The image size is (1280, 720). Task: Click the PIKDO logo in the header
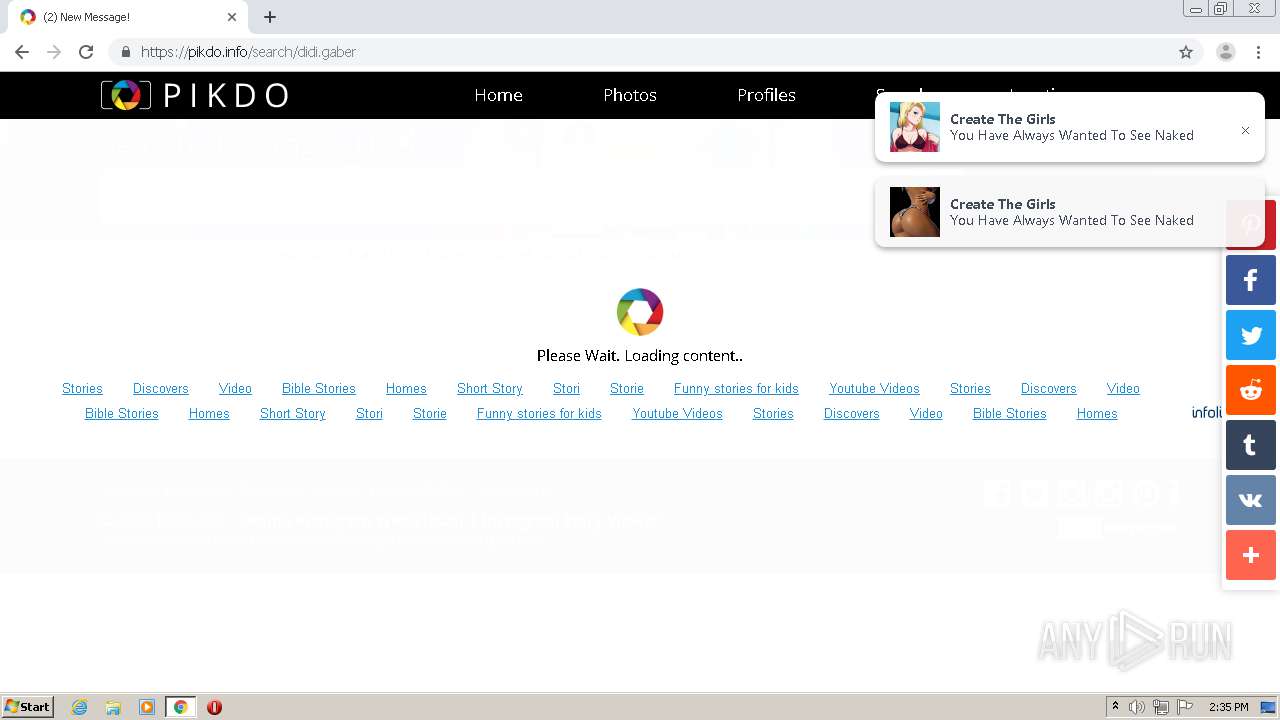[x=195, y=95]
